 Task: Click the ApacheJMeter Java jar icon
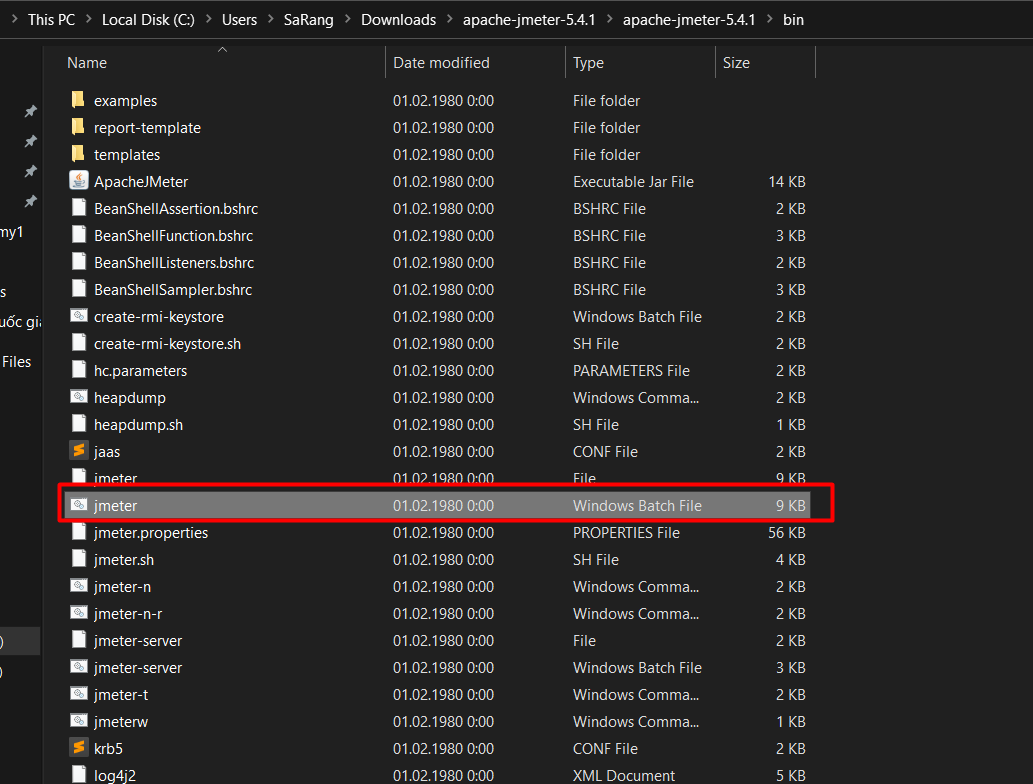pos(78,181)
